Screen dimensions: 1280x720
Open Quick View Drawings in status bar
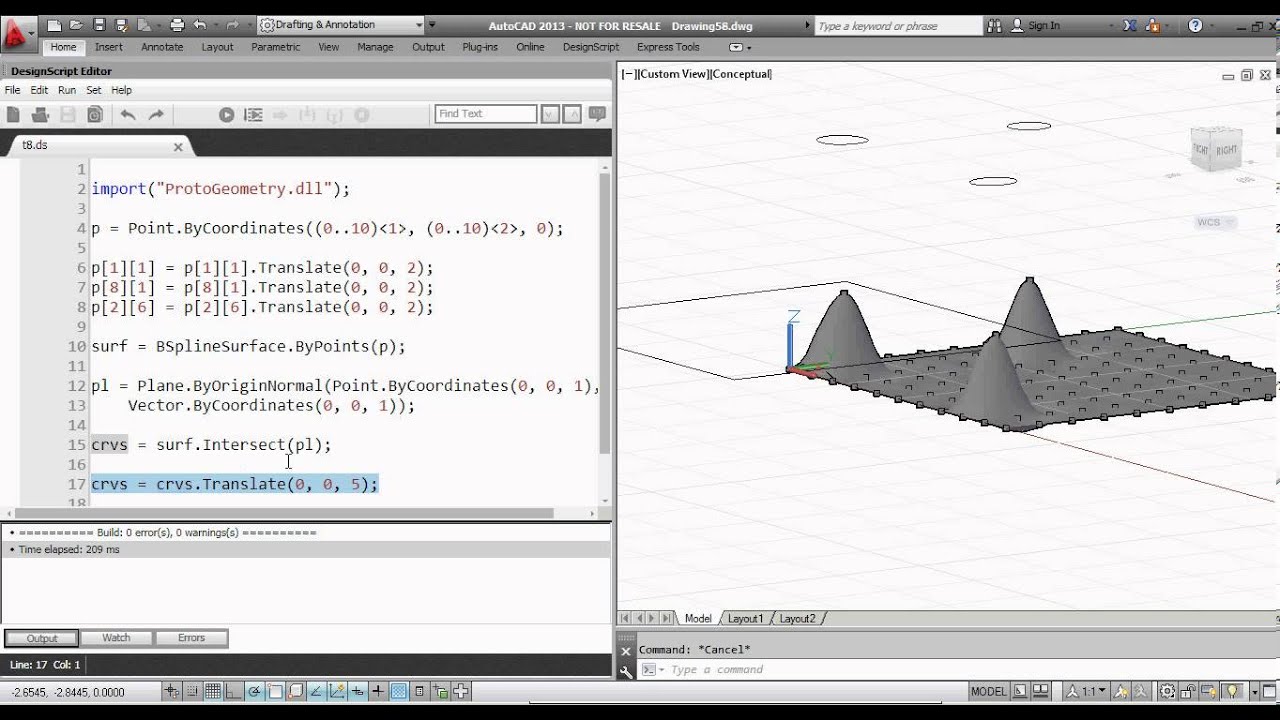point(1041,691)
